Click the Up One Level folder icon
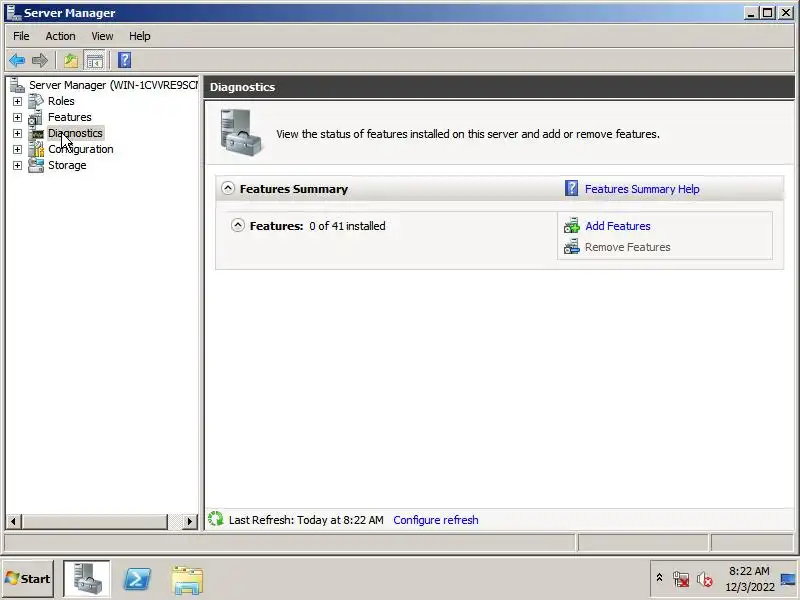 [71, 61]
